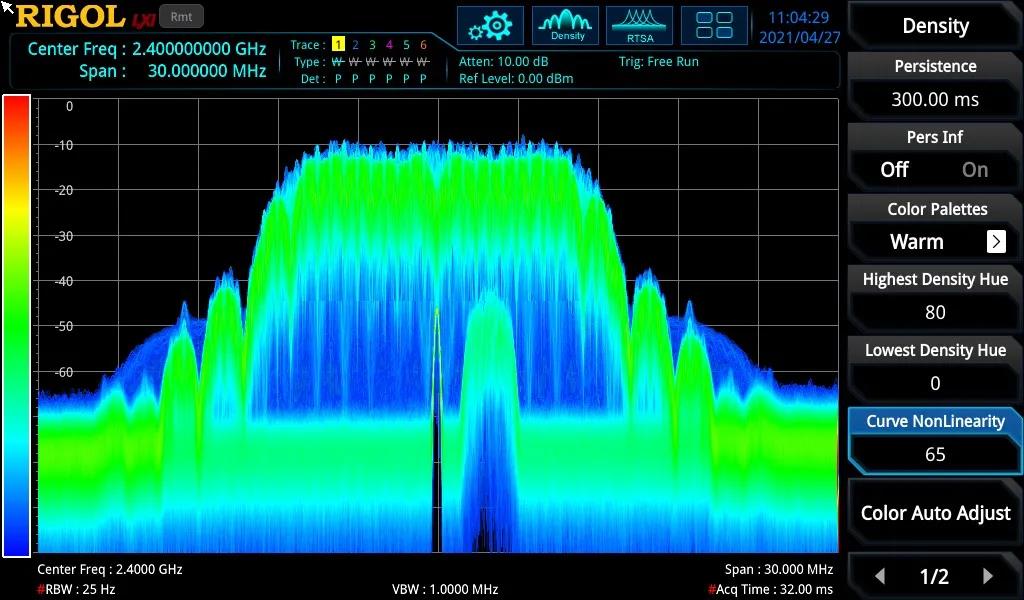This screenshot has width=1024, height=600.
Task: Open the Center Freq setting at top
Action: click(x=147, y=49)
